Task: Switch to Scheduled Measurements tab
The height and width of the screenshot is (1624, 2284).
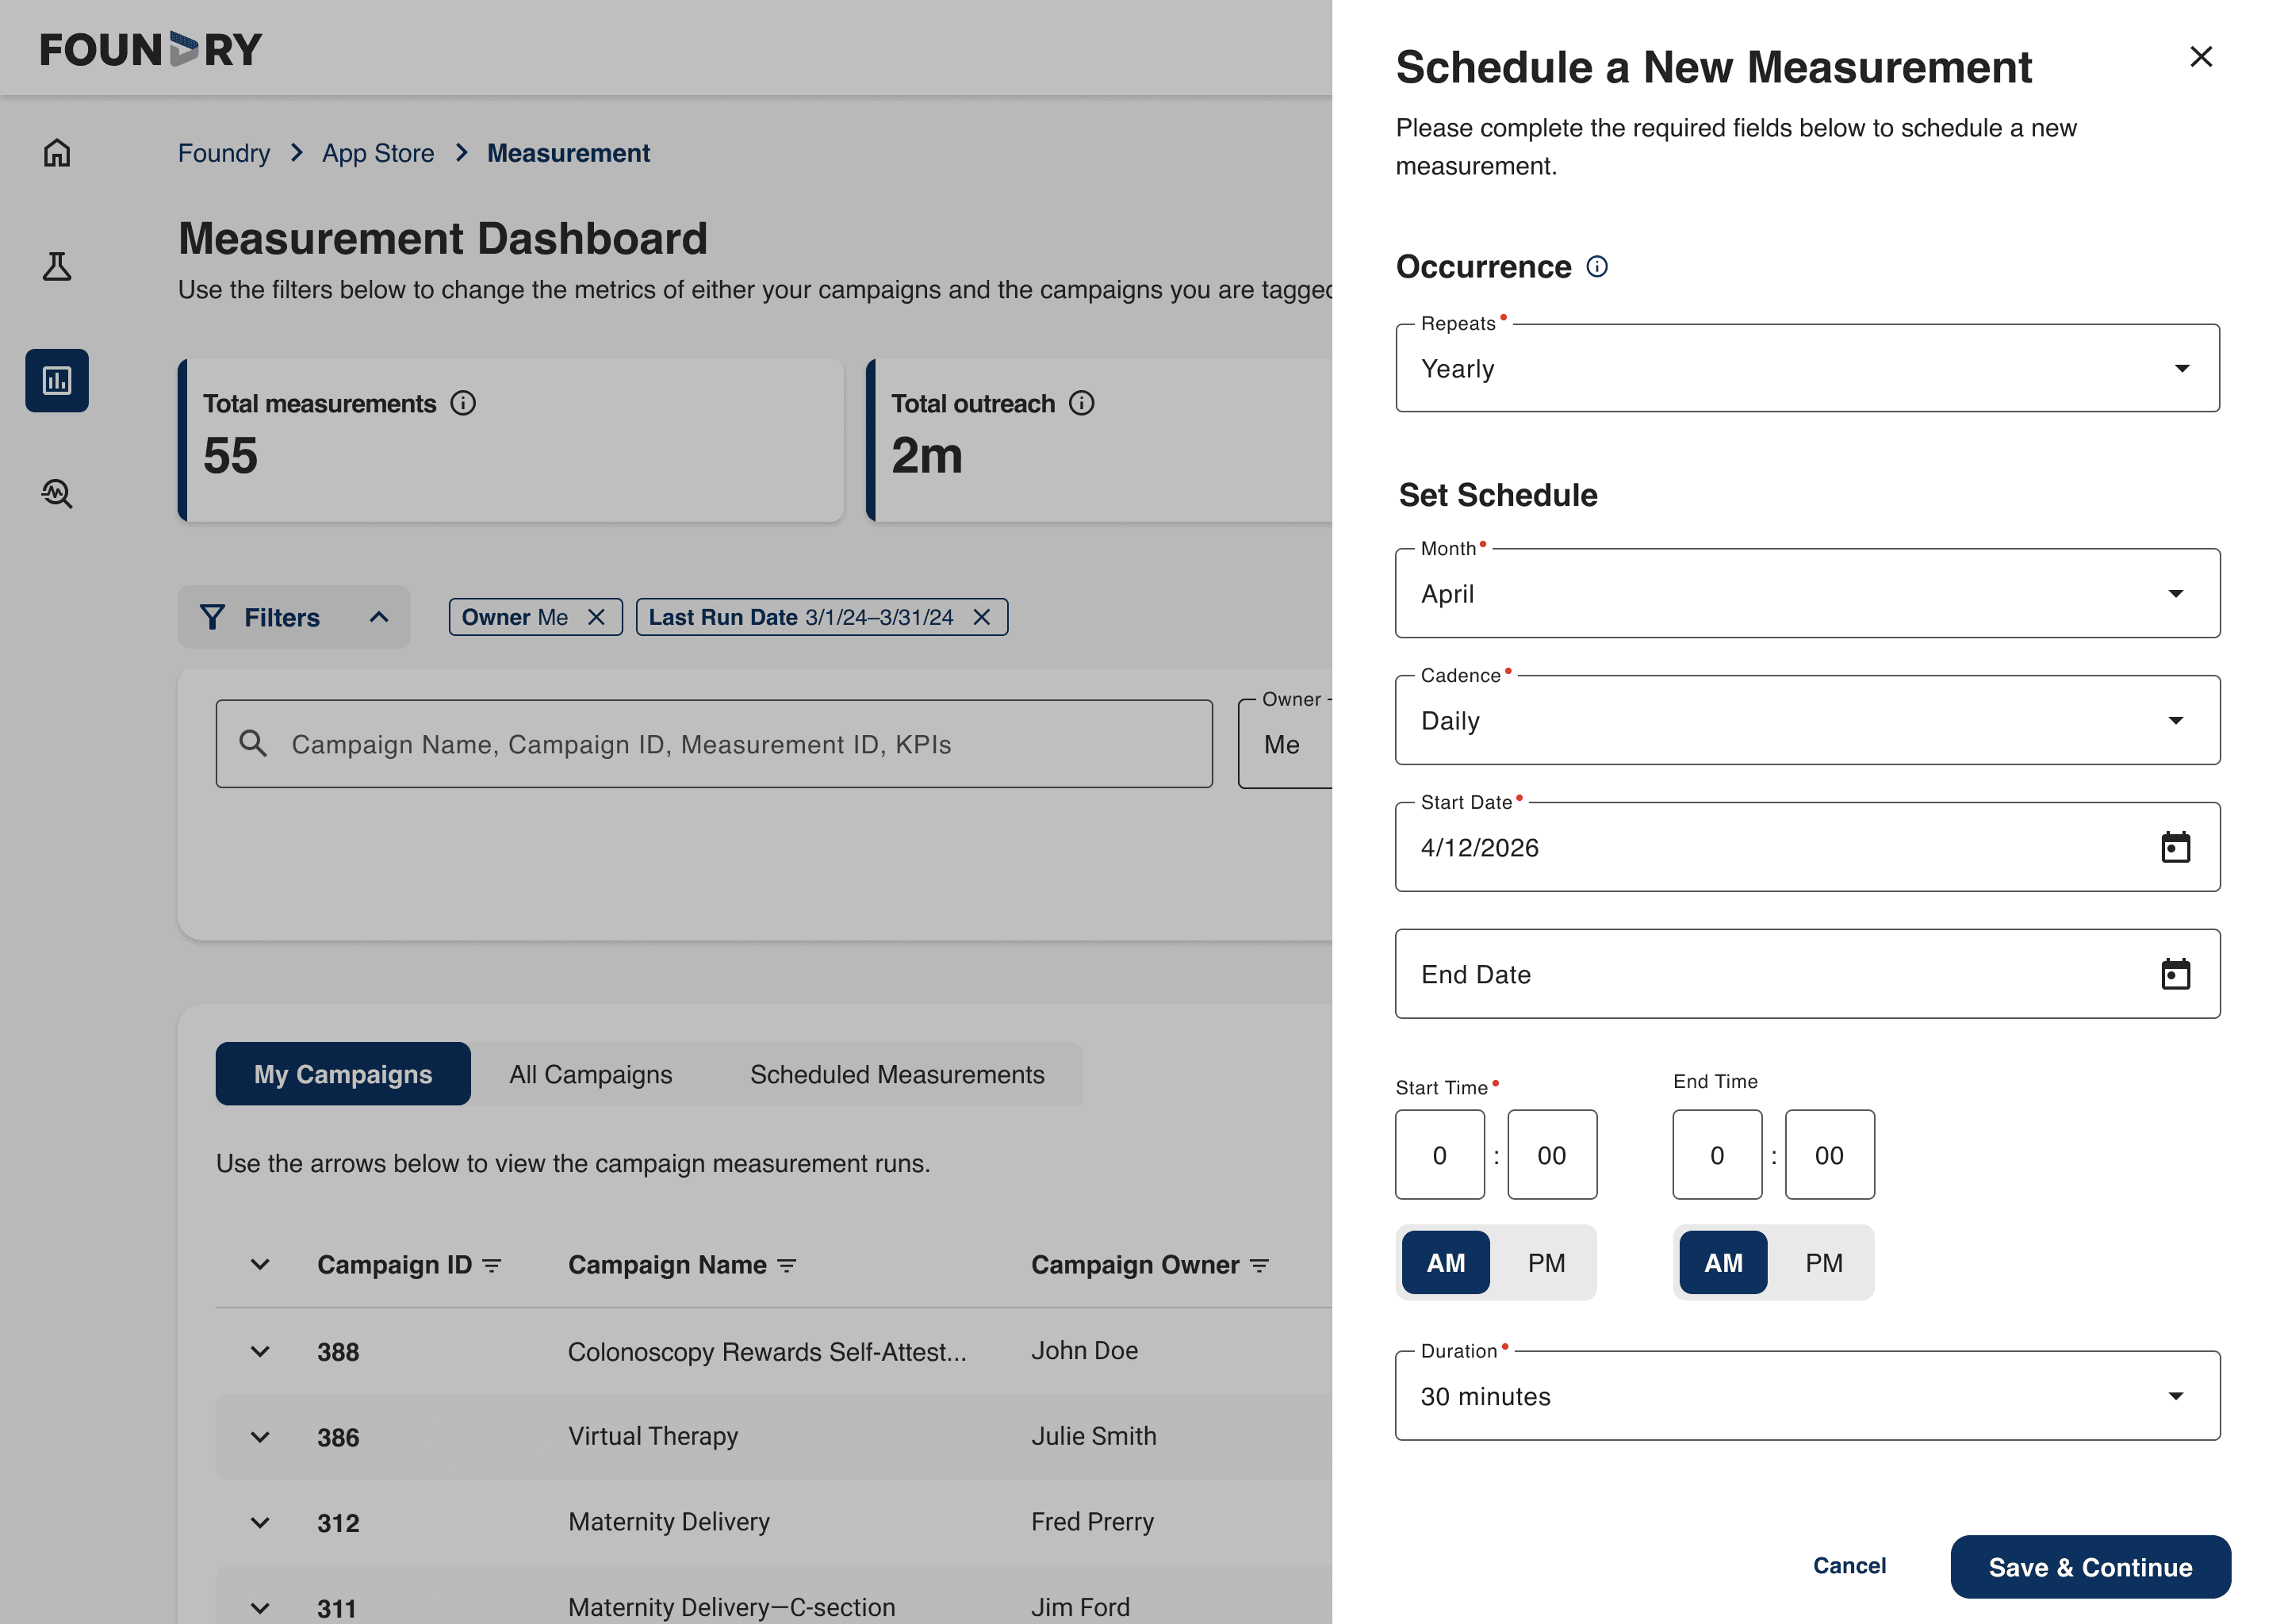Action: [897, 1075]
